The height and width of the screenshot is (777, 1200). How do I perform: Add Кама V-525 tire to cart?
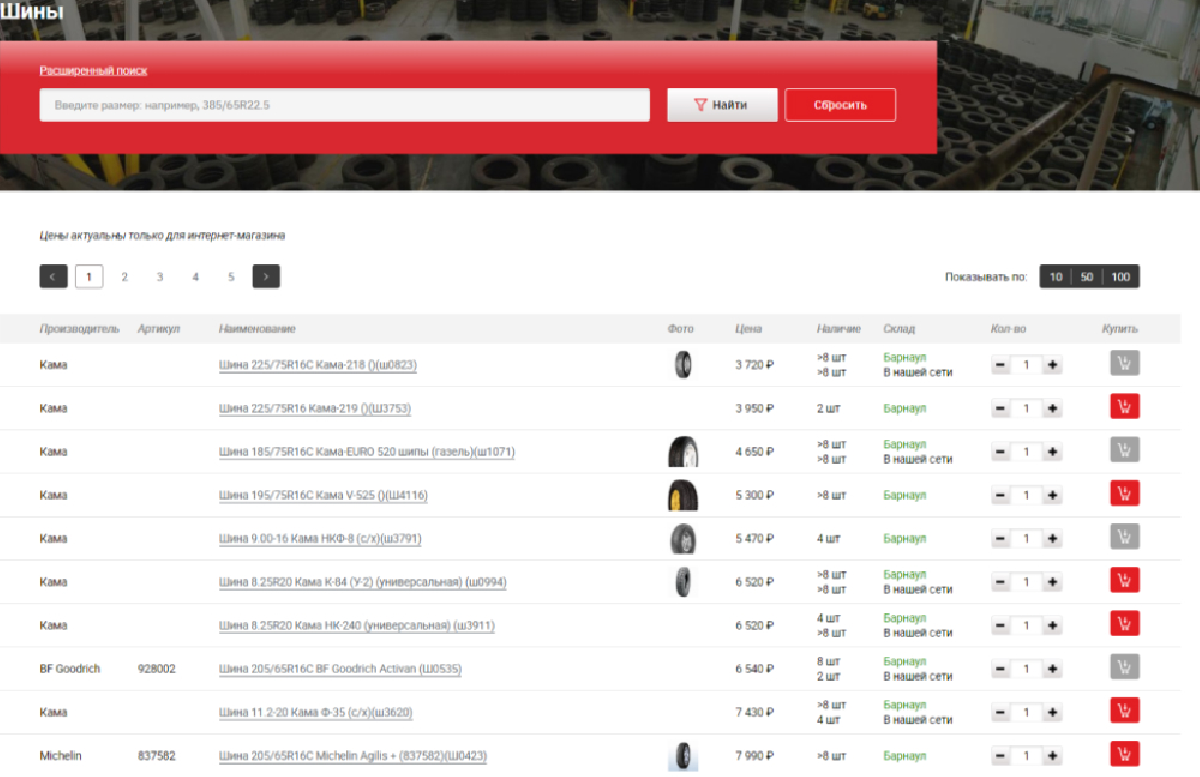(x=1125, y=495)
